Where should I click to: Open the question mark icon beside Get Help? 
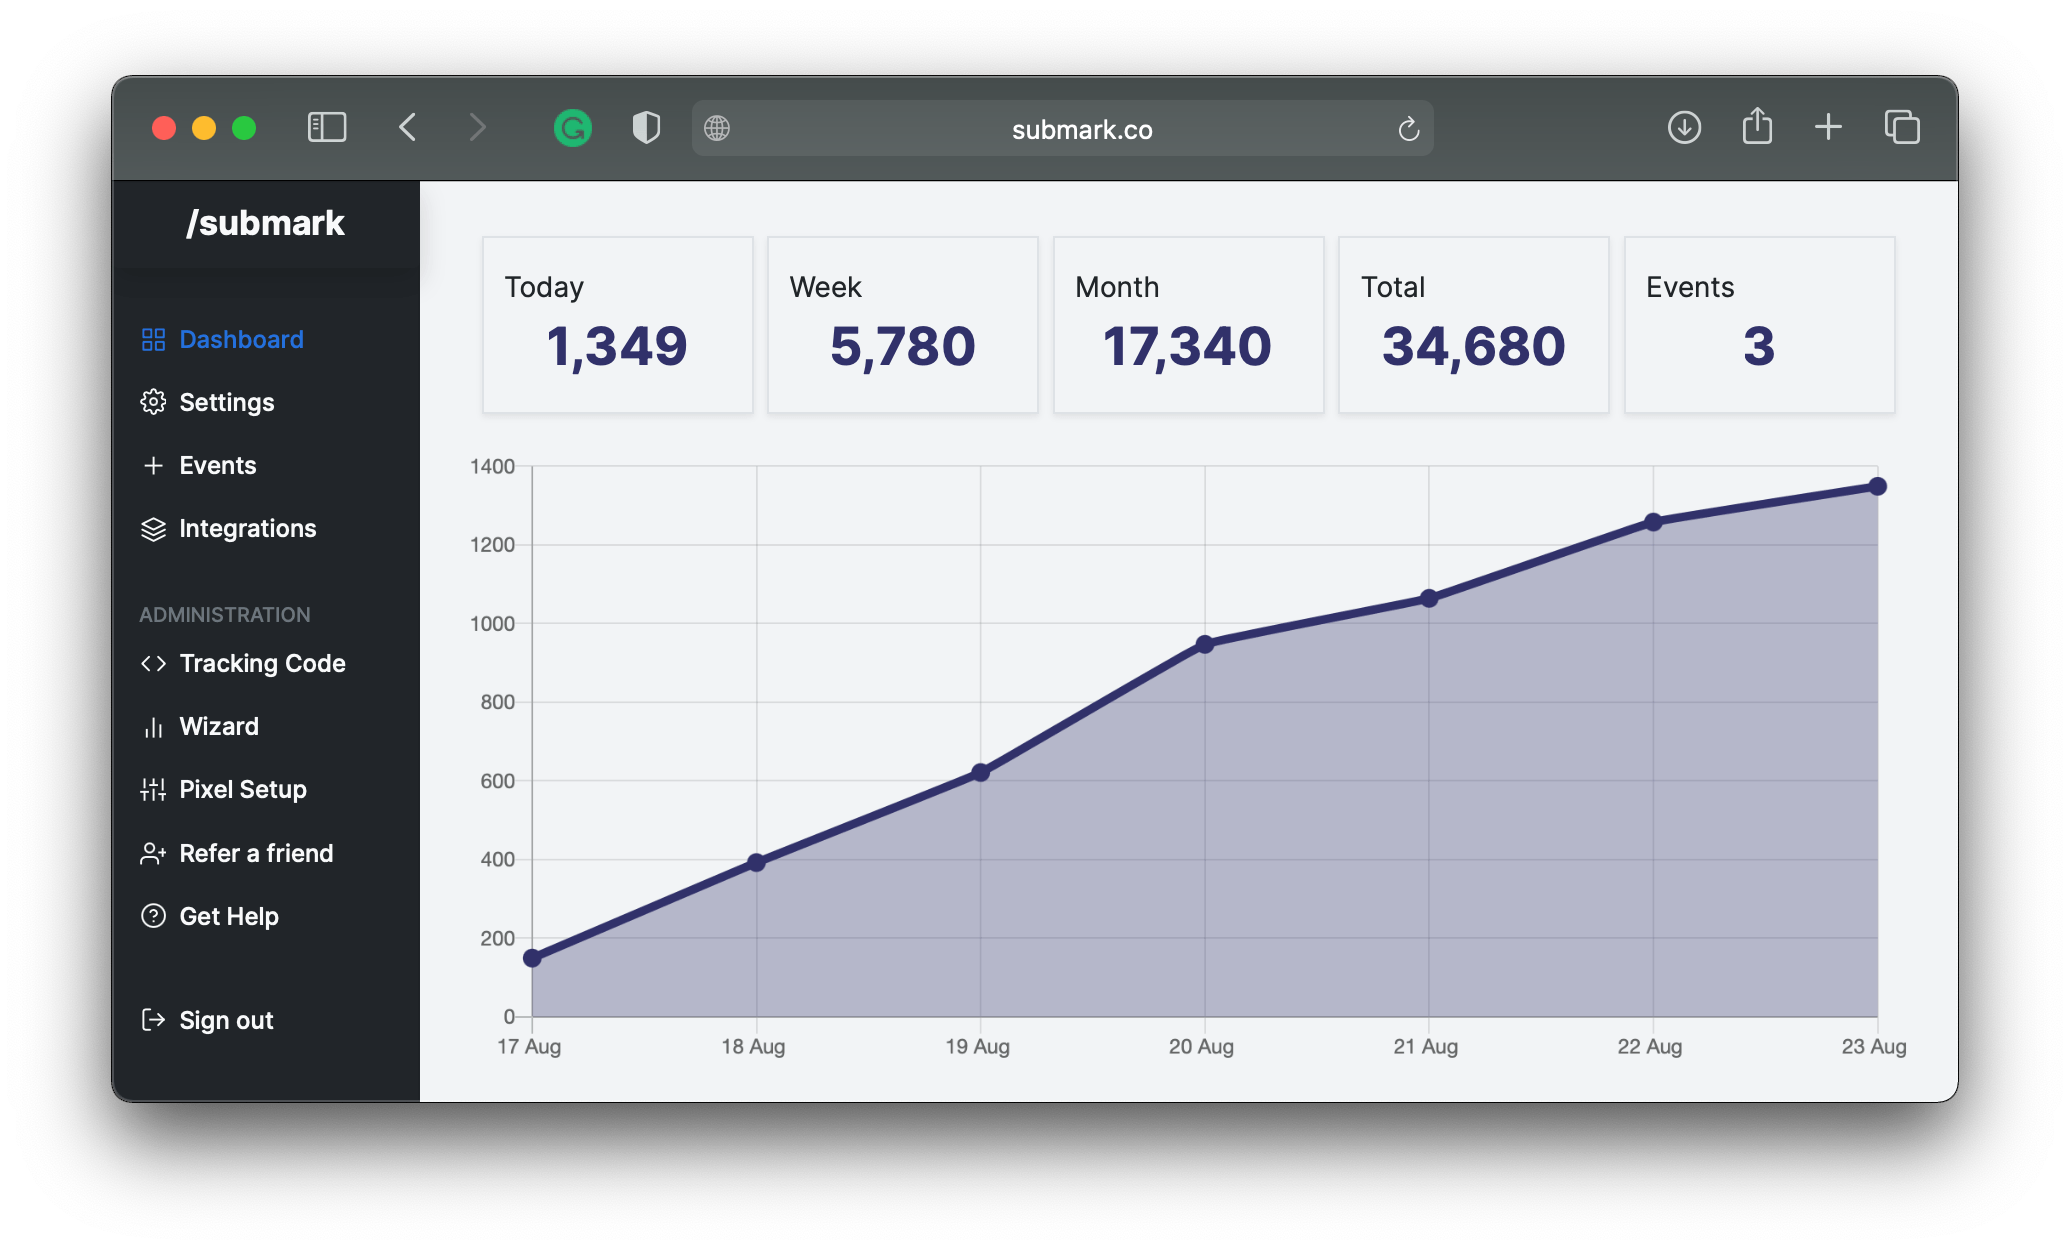point(154,916)
